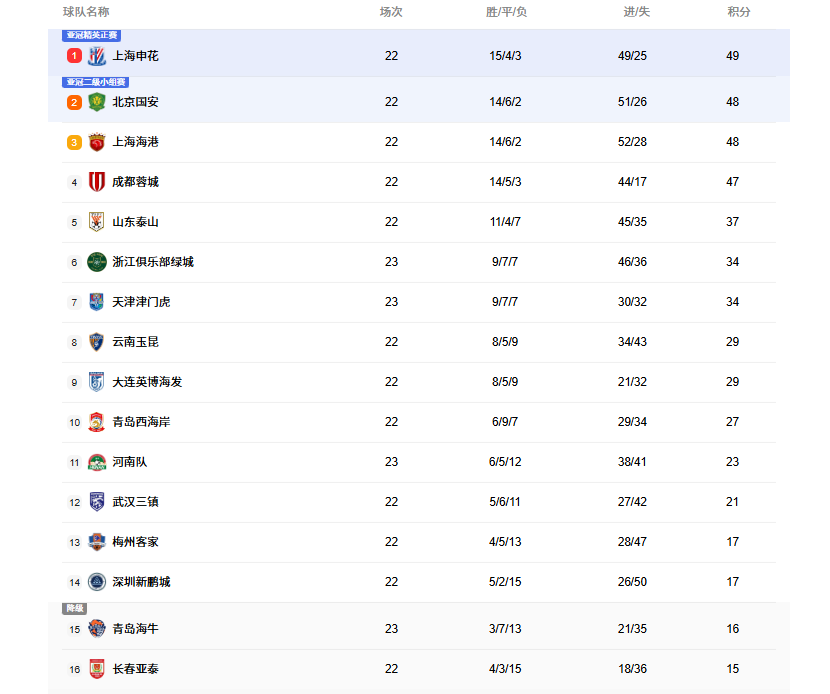Click the Shanghai Shenhua (上海申花) club crest
This screenshot has height=694, width=830.
97,56
